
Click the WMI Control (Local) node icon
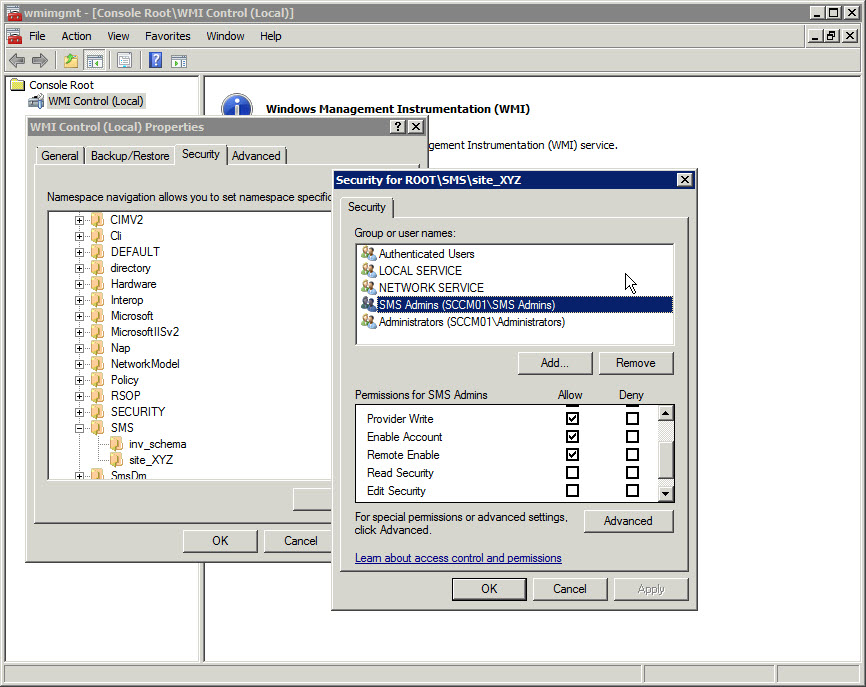point(36,101)
